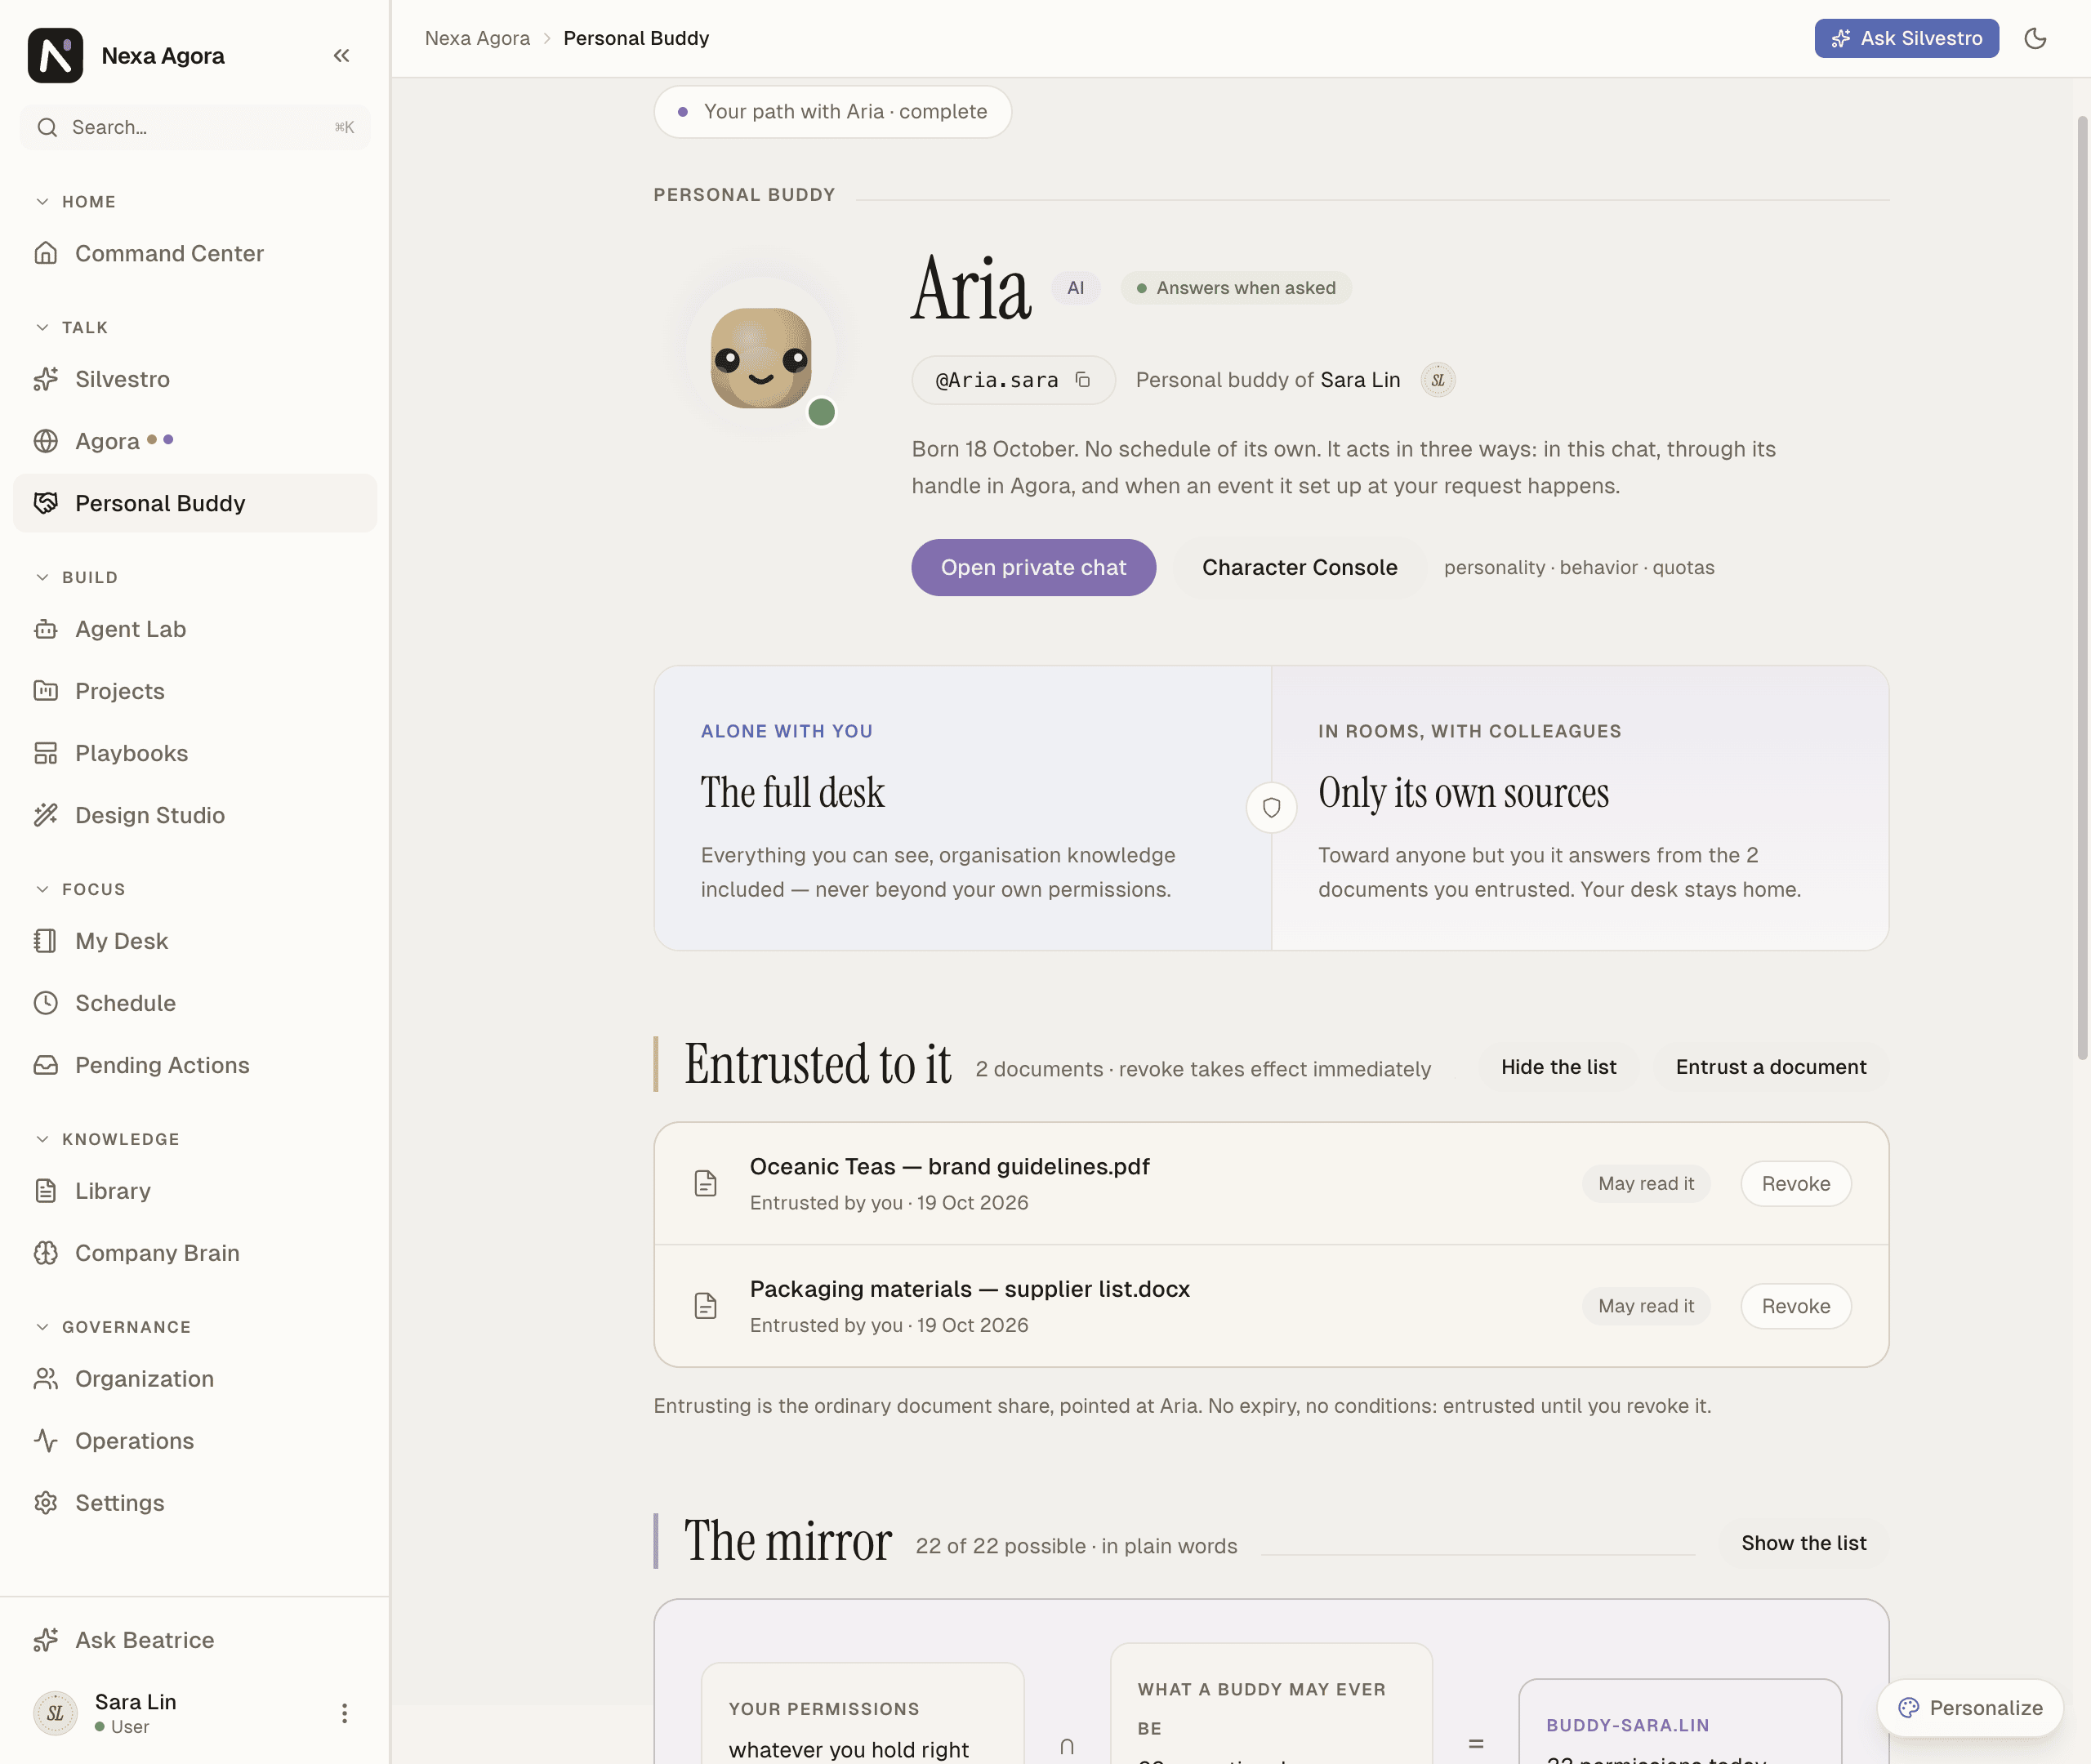The height and width of the screenshot is (1764, 2091).
Task: Open private chat with Aria
Action: (x=1033, y=568)
